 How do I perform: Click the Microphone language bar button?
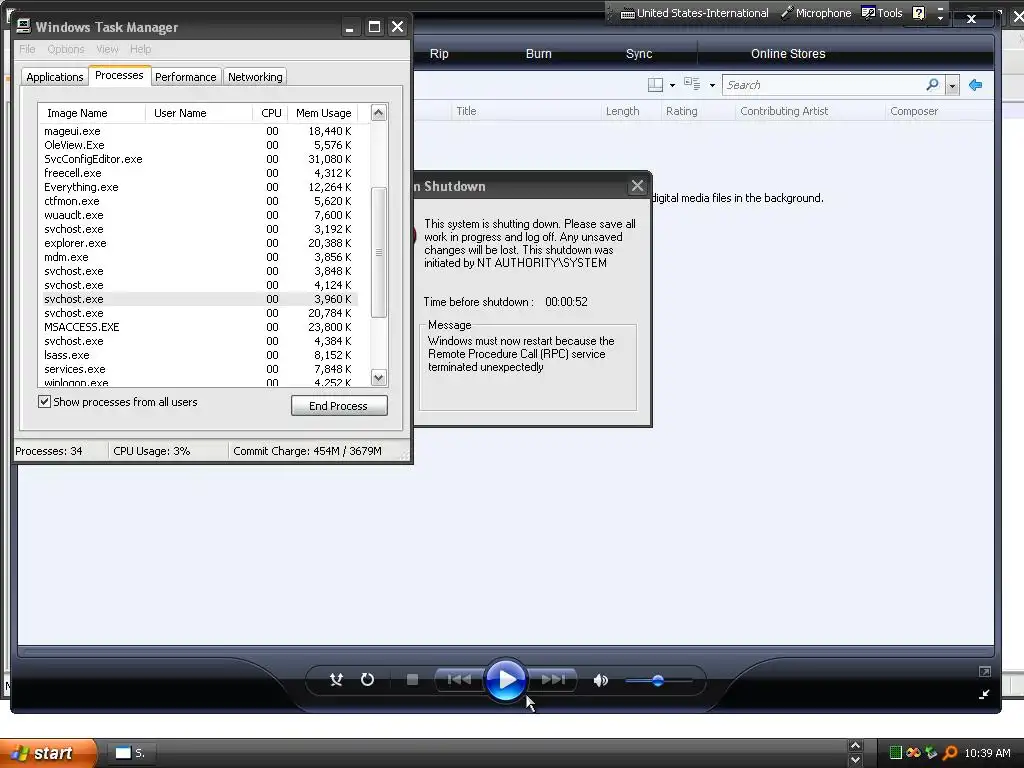coord(816,13)
